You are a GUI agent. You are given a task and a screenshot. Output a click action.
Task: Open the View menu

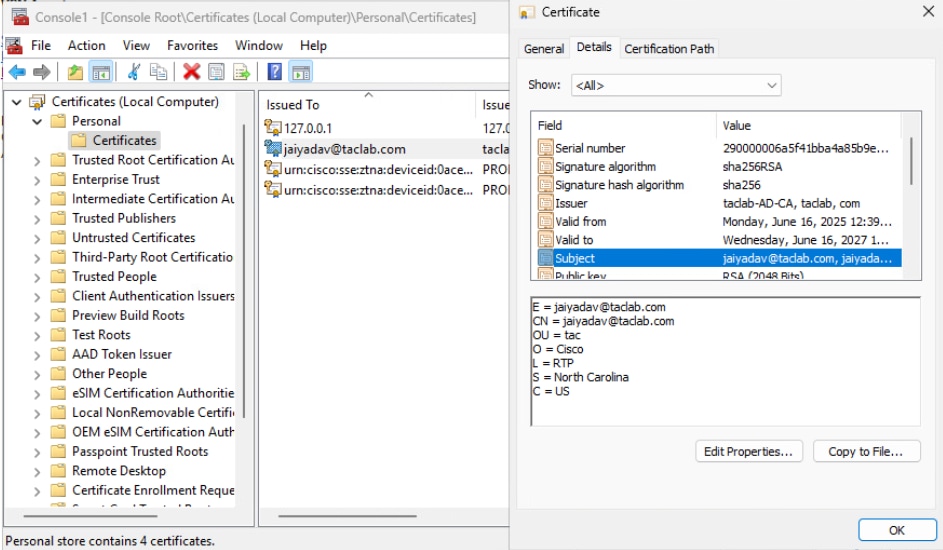pyautogui.click(x=137, y=46)
